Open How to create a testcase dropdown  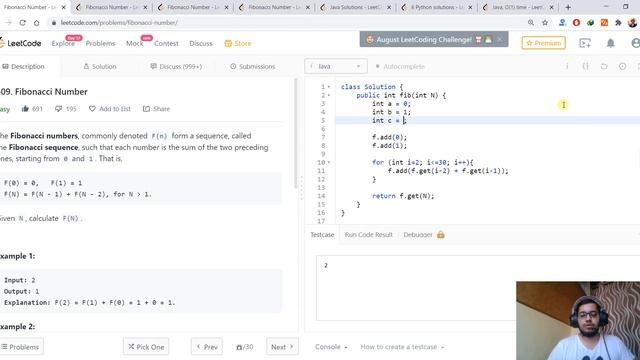point(402,347)
